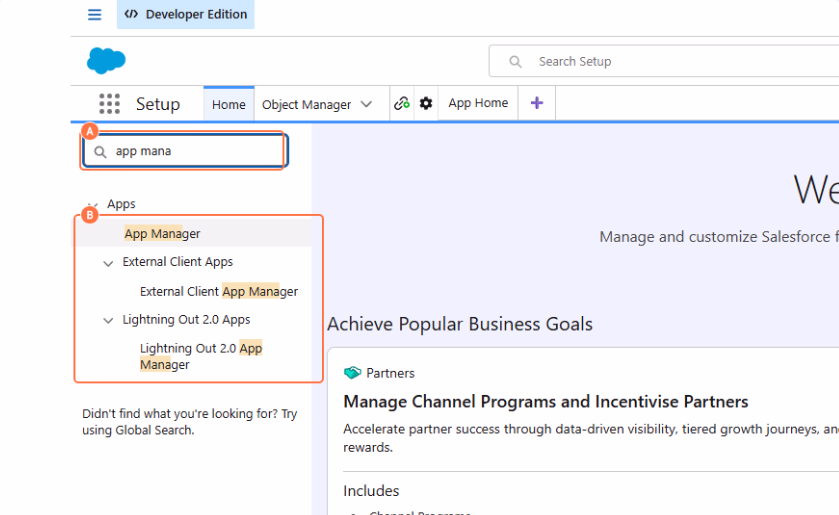Click the Quick Find magnifier icon

[x=100, y=152]
